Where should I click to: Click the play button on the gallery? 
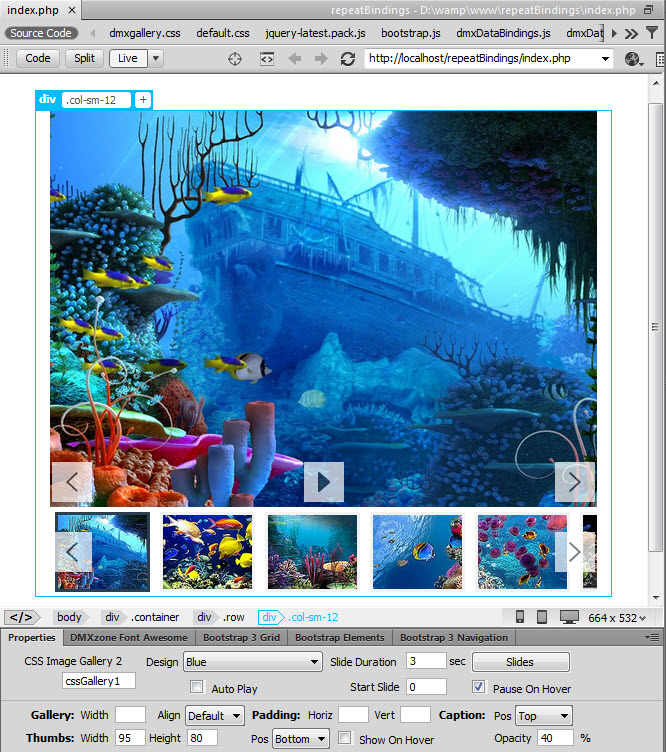[324, 482]
